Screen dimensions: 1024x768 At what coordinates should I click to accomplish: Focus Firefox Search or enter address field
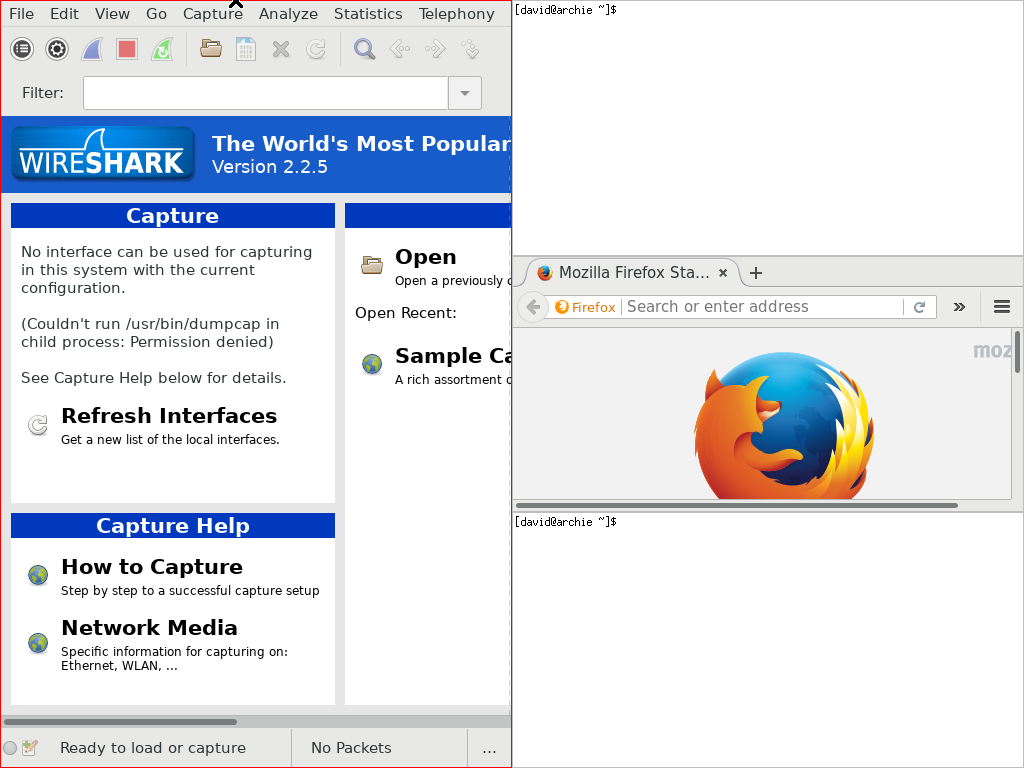(761, 307)
